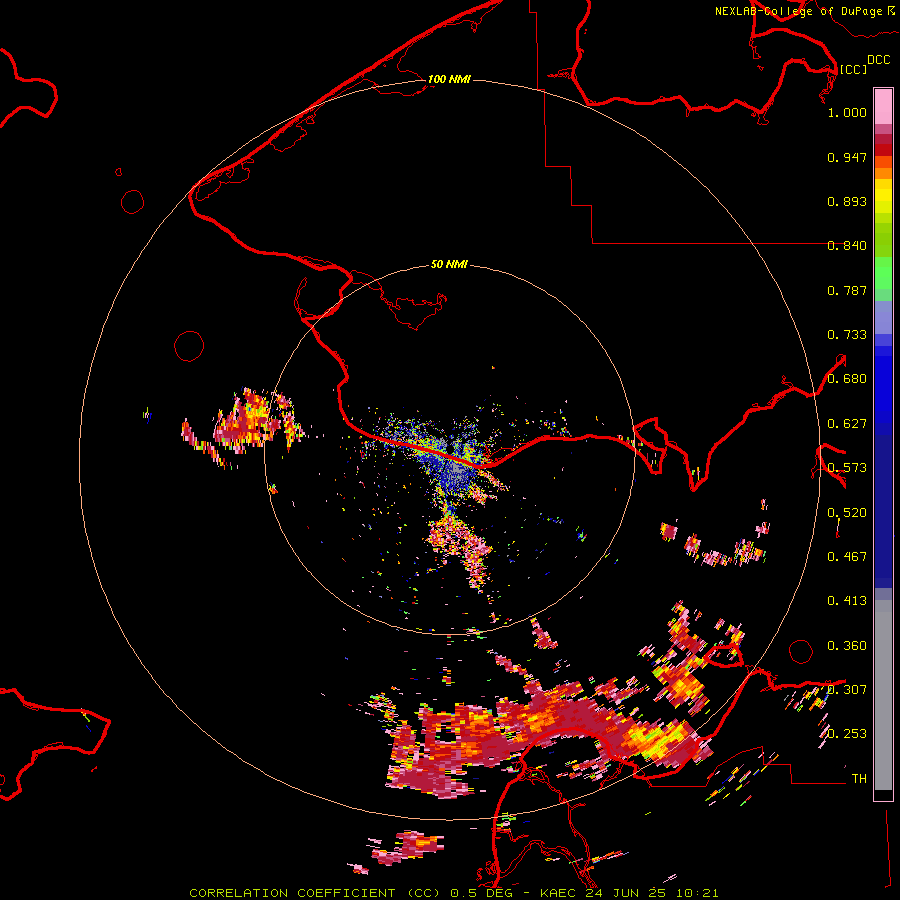Click the TH label on the scale
900x900 pixels.
pyautogui.click(x=859, y=779)
